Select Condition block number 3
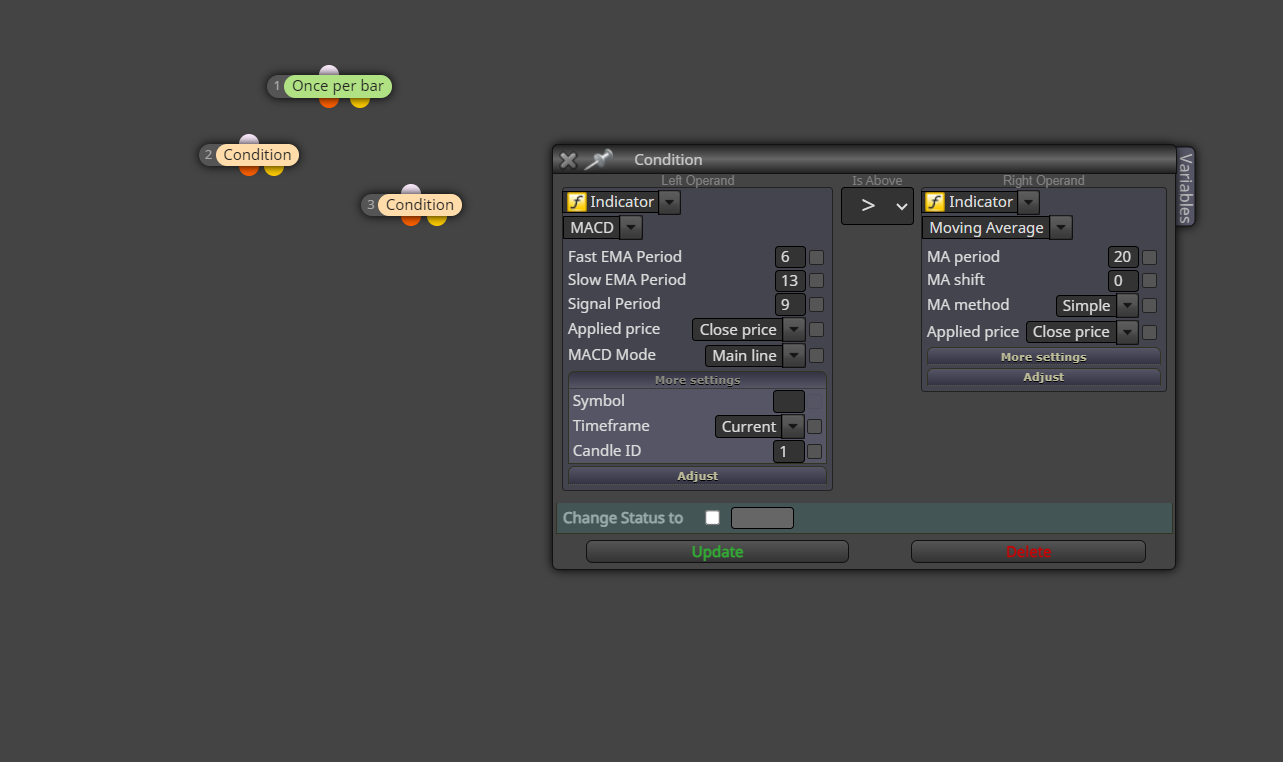Screen dimensions: 1283x762 [420, 205]
